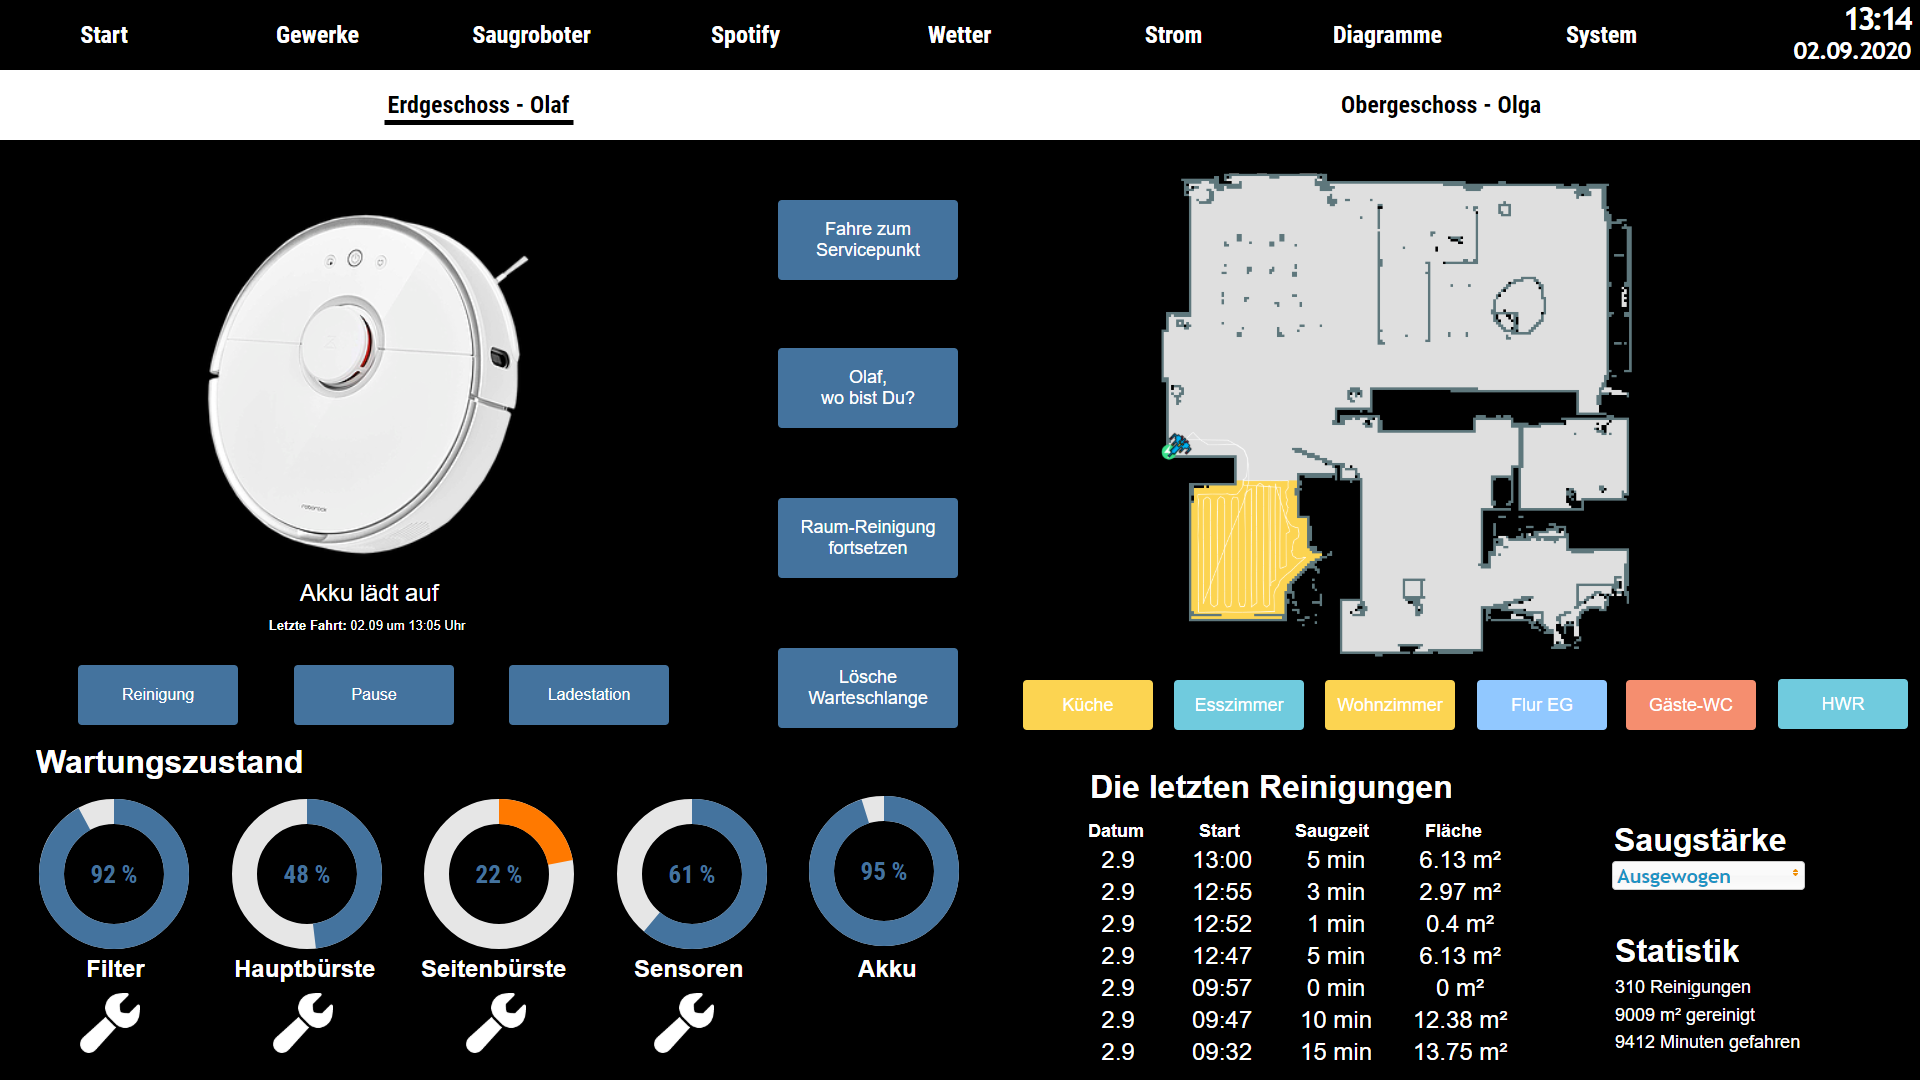Viewport: 1920px width, 1080px height.
Task: Send robot to Ladestation
Action: point(589,695)
